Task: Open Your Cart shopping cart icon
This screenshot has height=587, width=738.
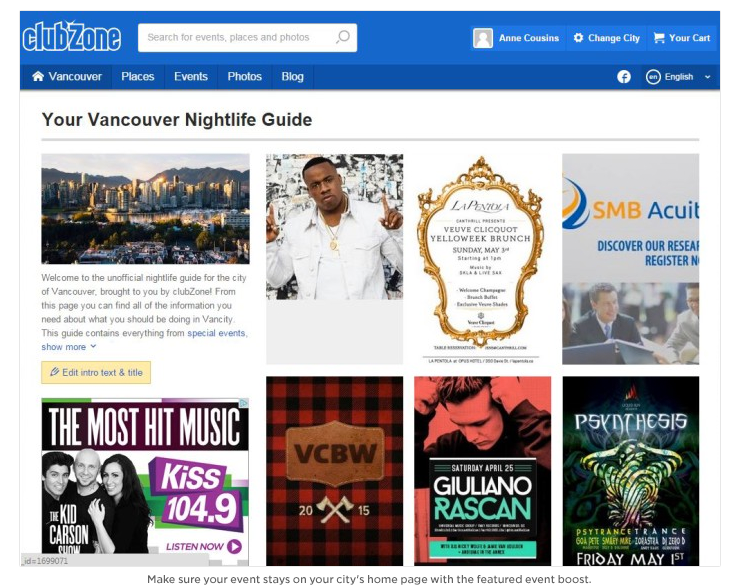Action: (659, 38)
